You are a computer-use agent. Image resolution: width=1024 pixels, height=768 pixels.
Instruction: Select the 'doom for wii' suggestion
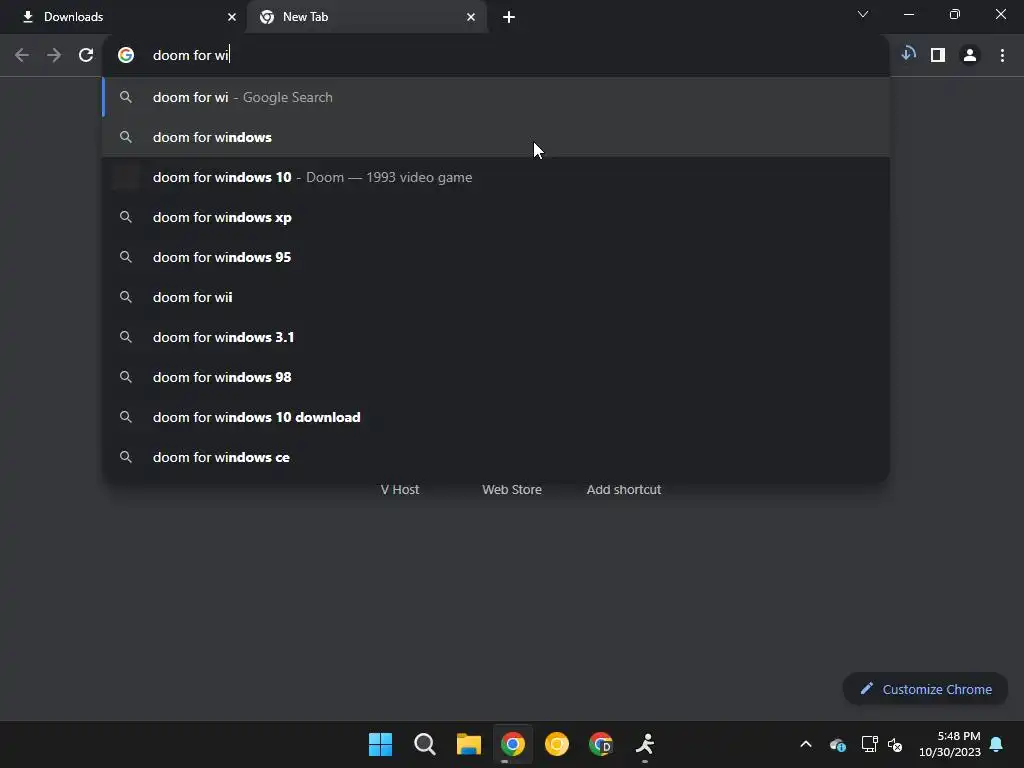click(x=496, y=297)
